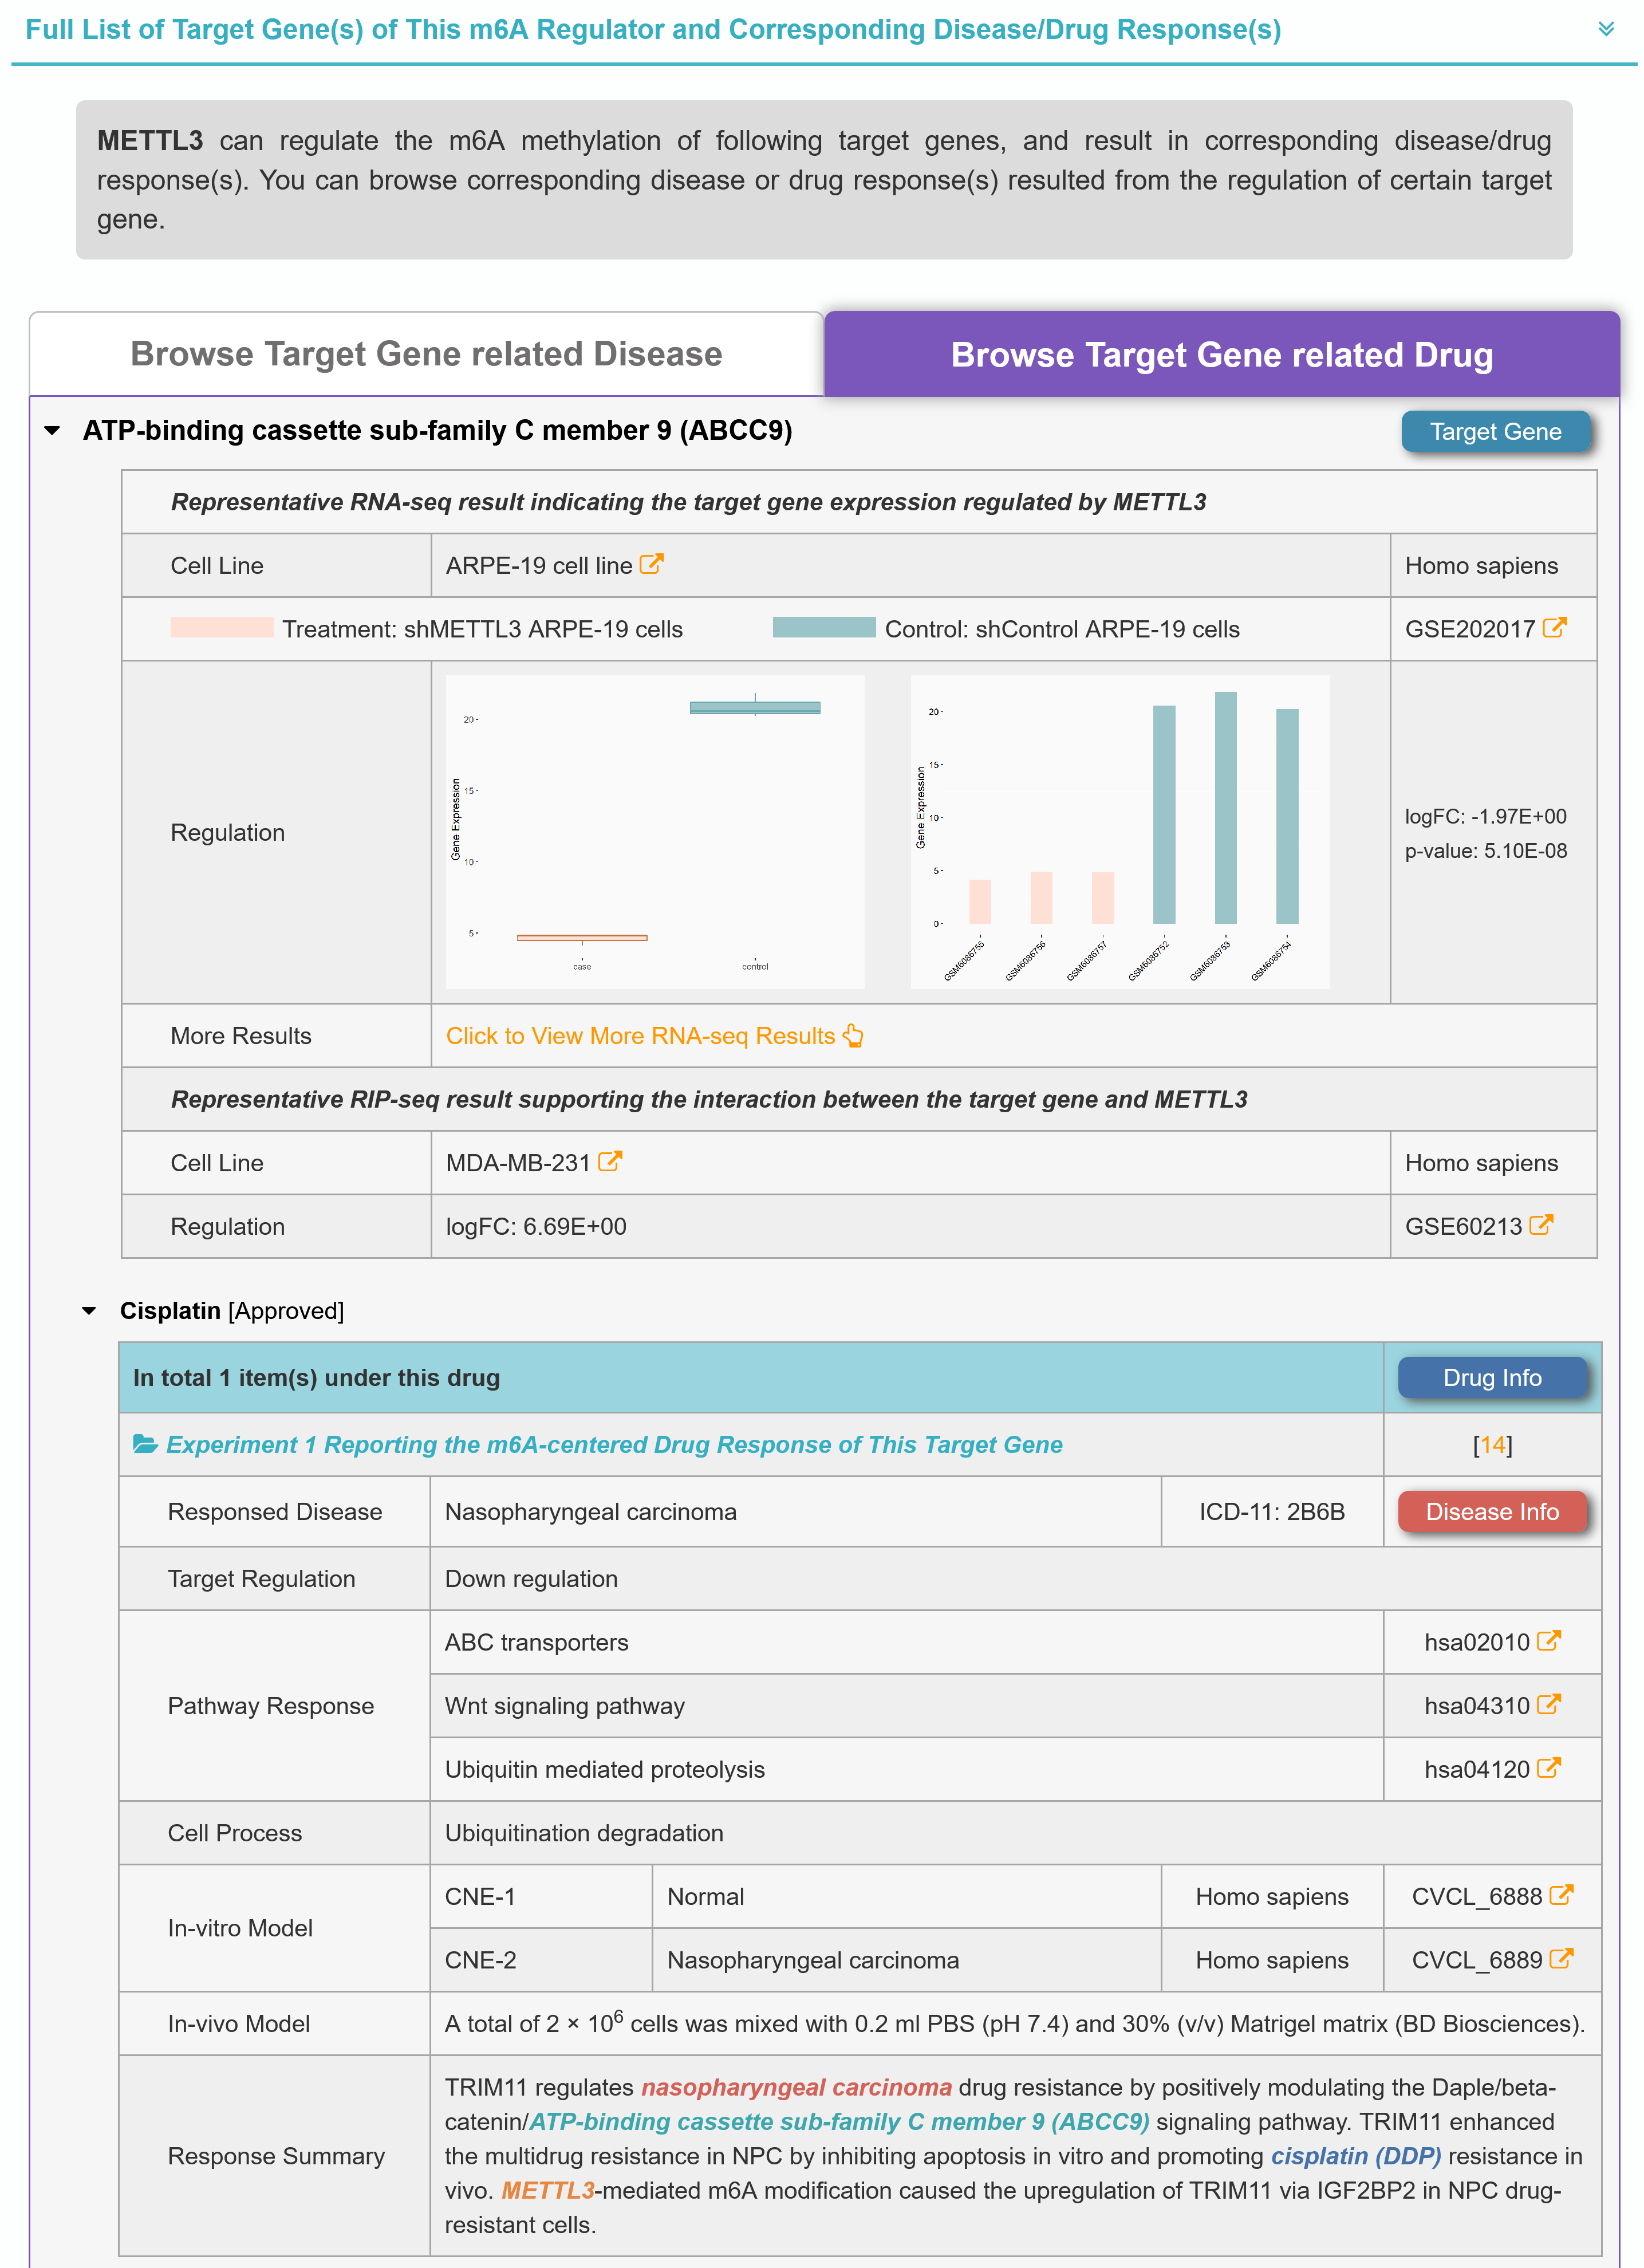Open CVCL_6889 external link icon
This screenshot has height=2268, width=1644.
click(1561, 1959)
